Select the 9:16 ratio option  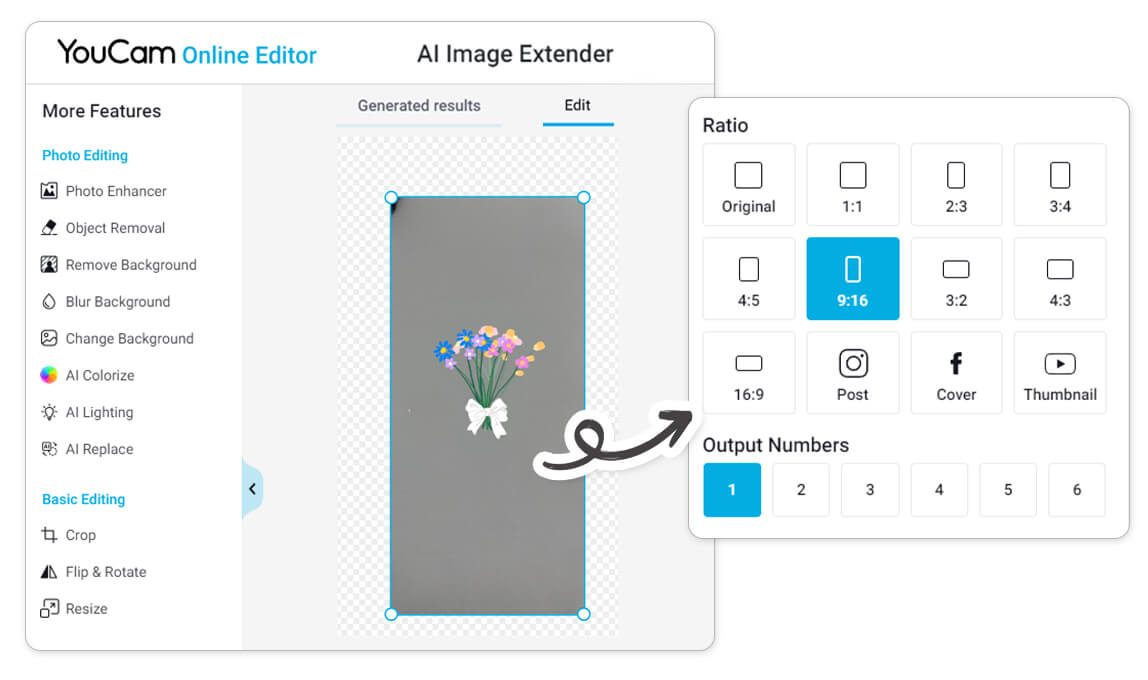[852, 278]
